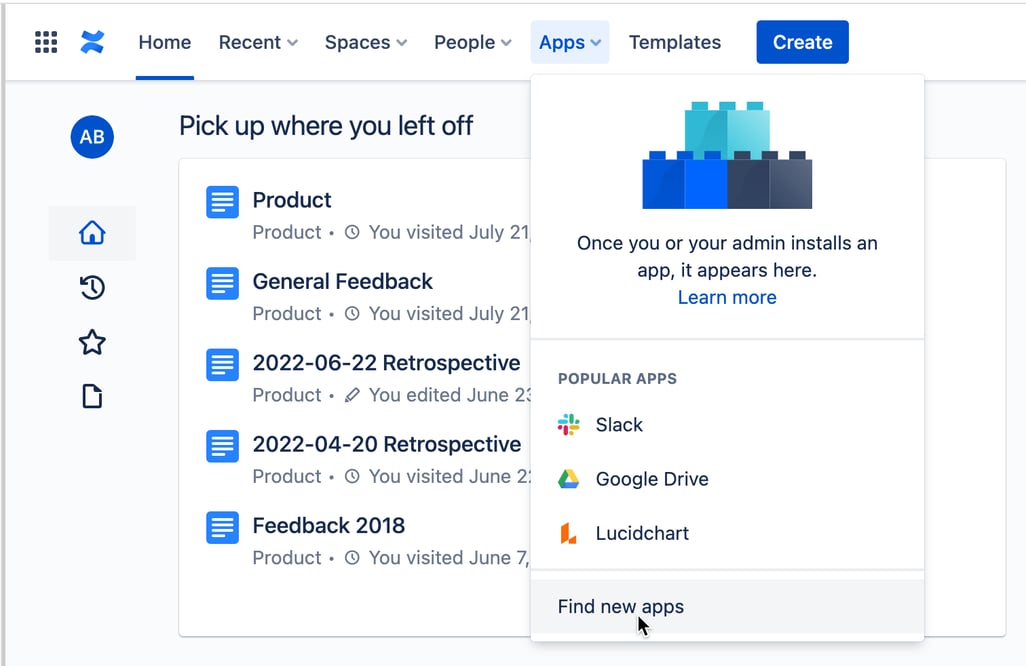This screenshot has height=666, width=1026.
Task: Follow the Learn more link
Action: pos(727,297)
